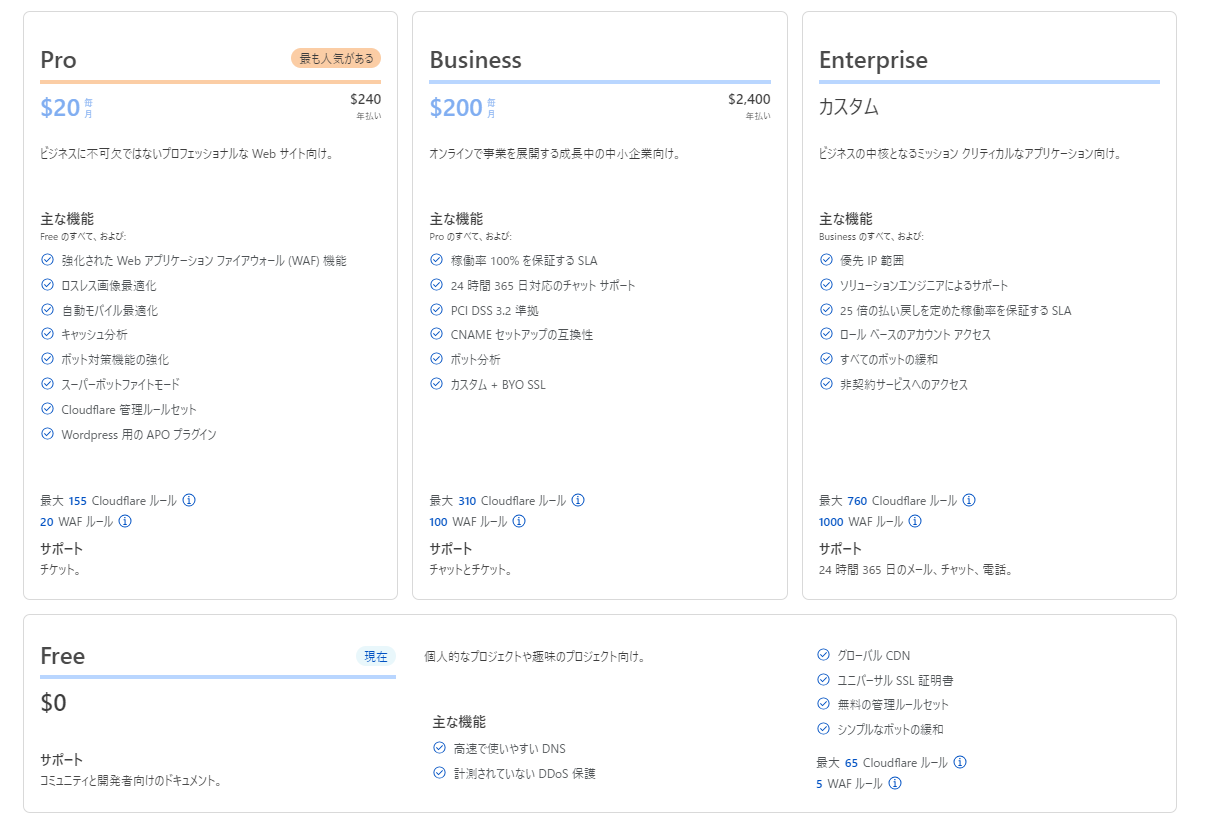Viewport: 1211px width, 827px height.
Task: Click the カスタム Enterprise price text
Action: (x=849, y=107)
